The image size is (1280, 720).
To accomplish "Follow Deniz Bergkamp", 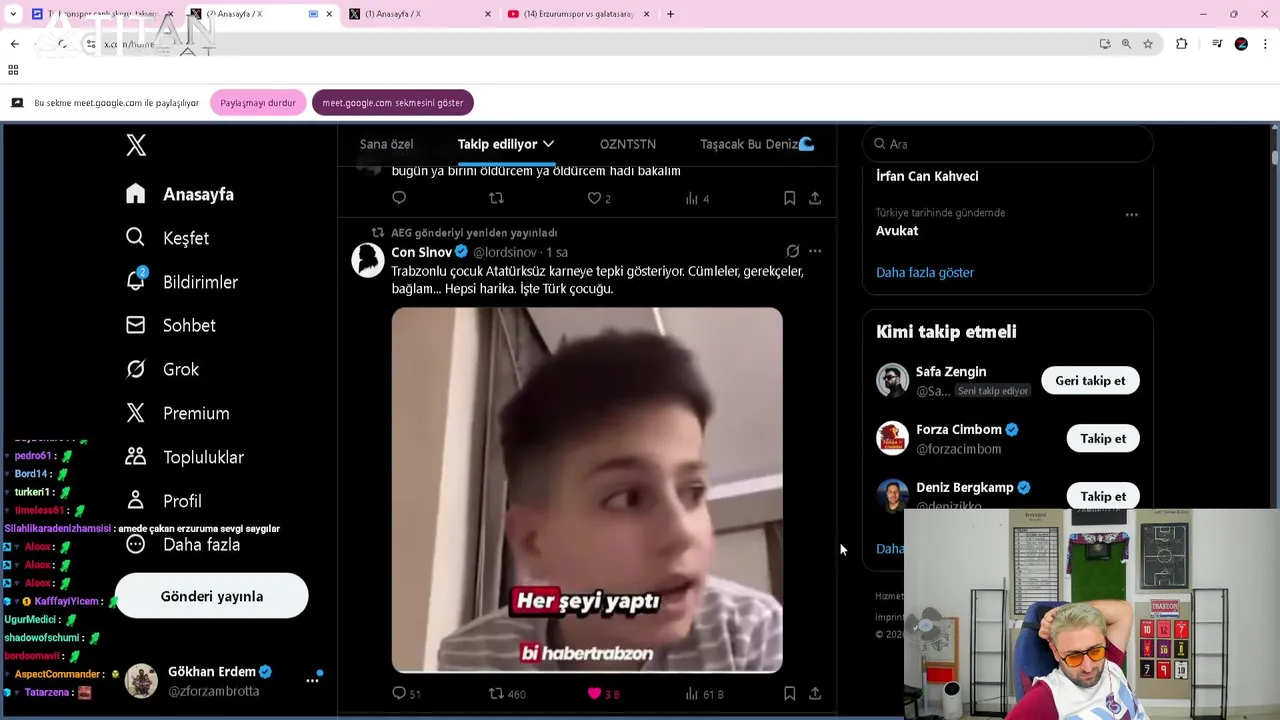I will 1103,496.
